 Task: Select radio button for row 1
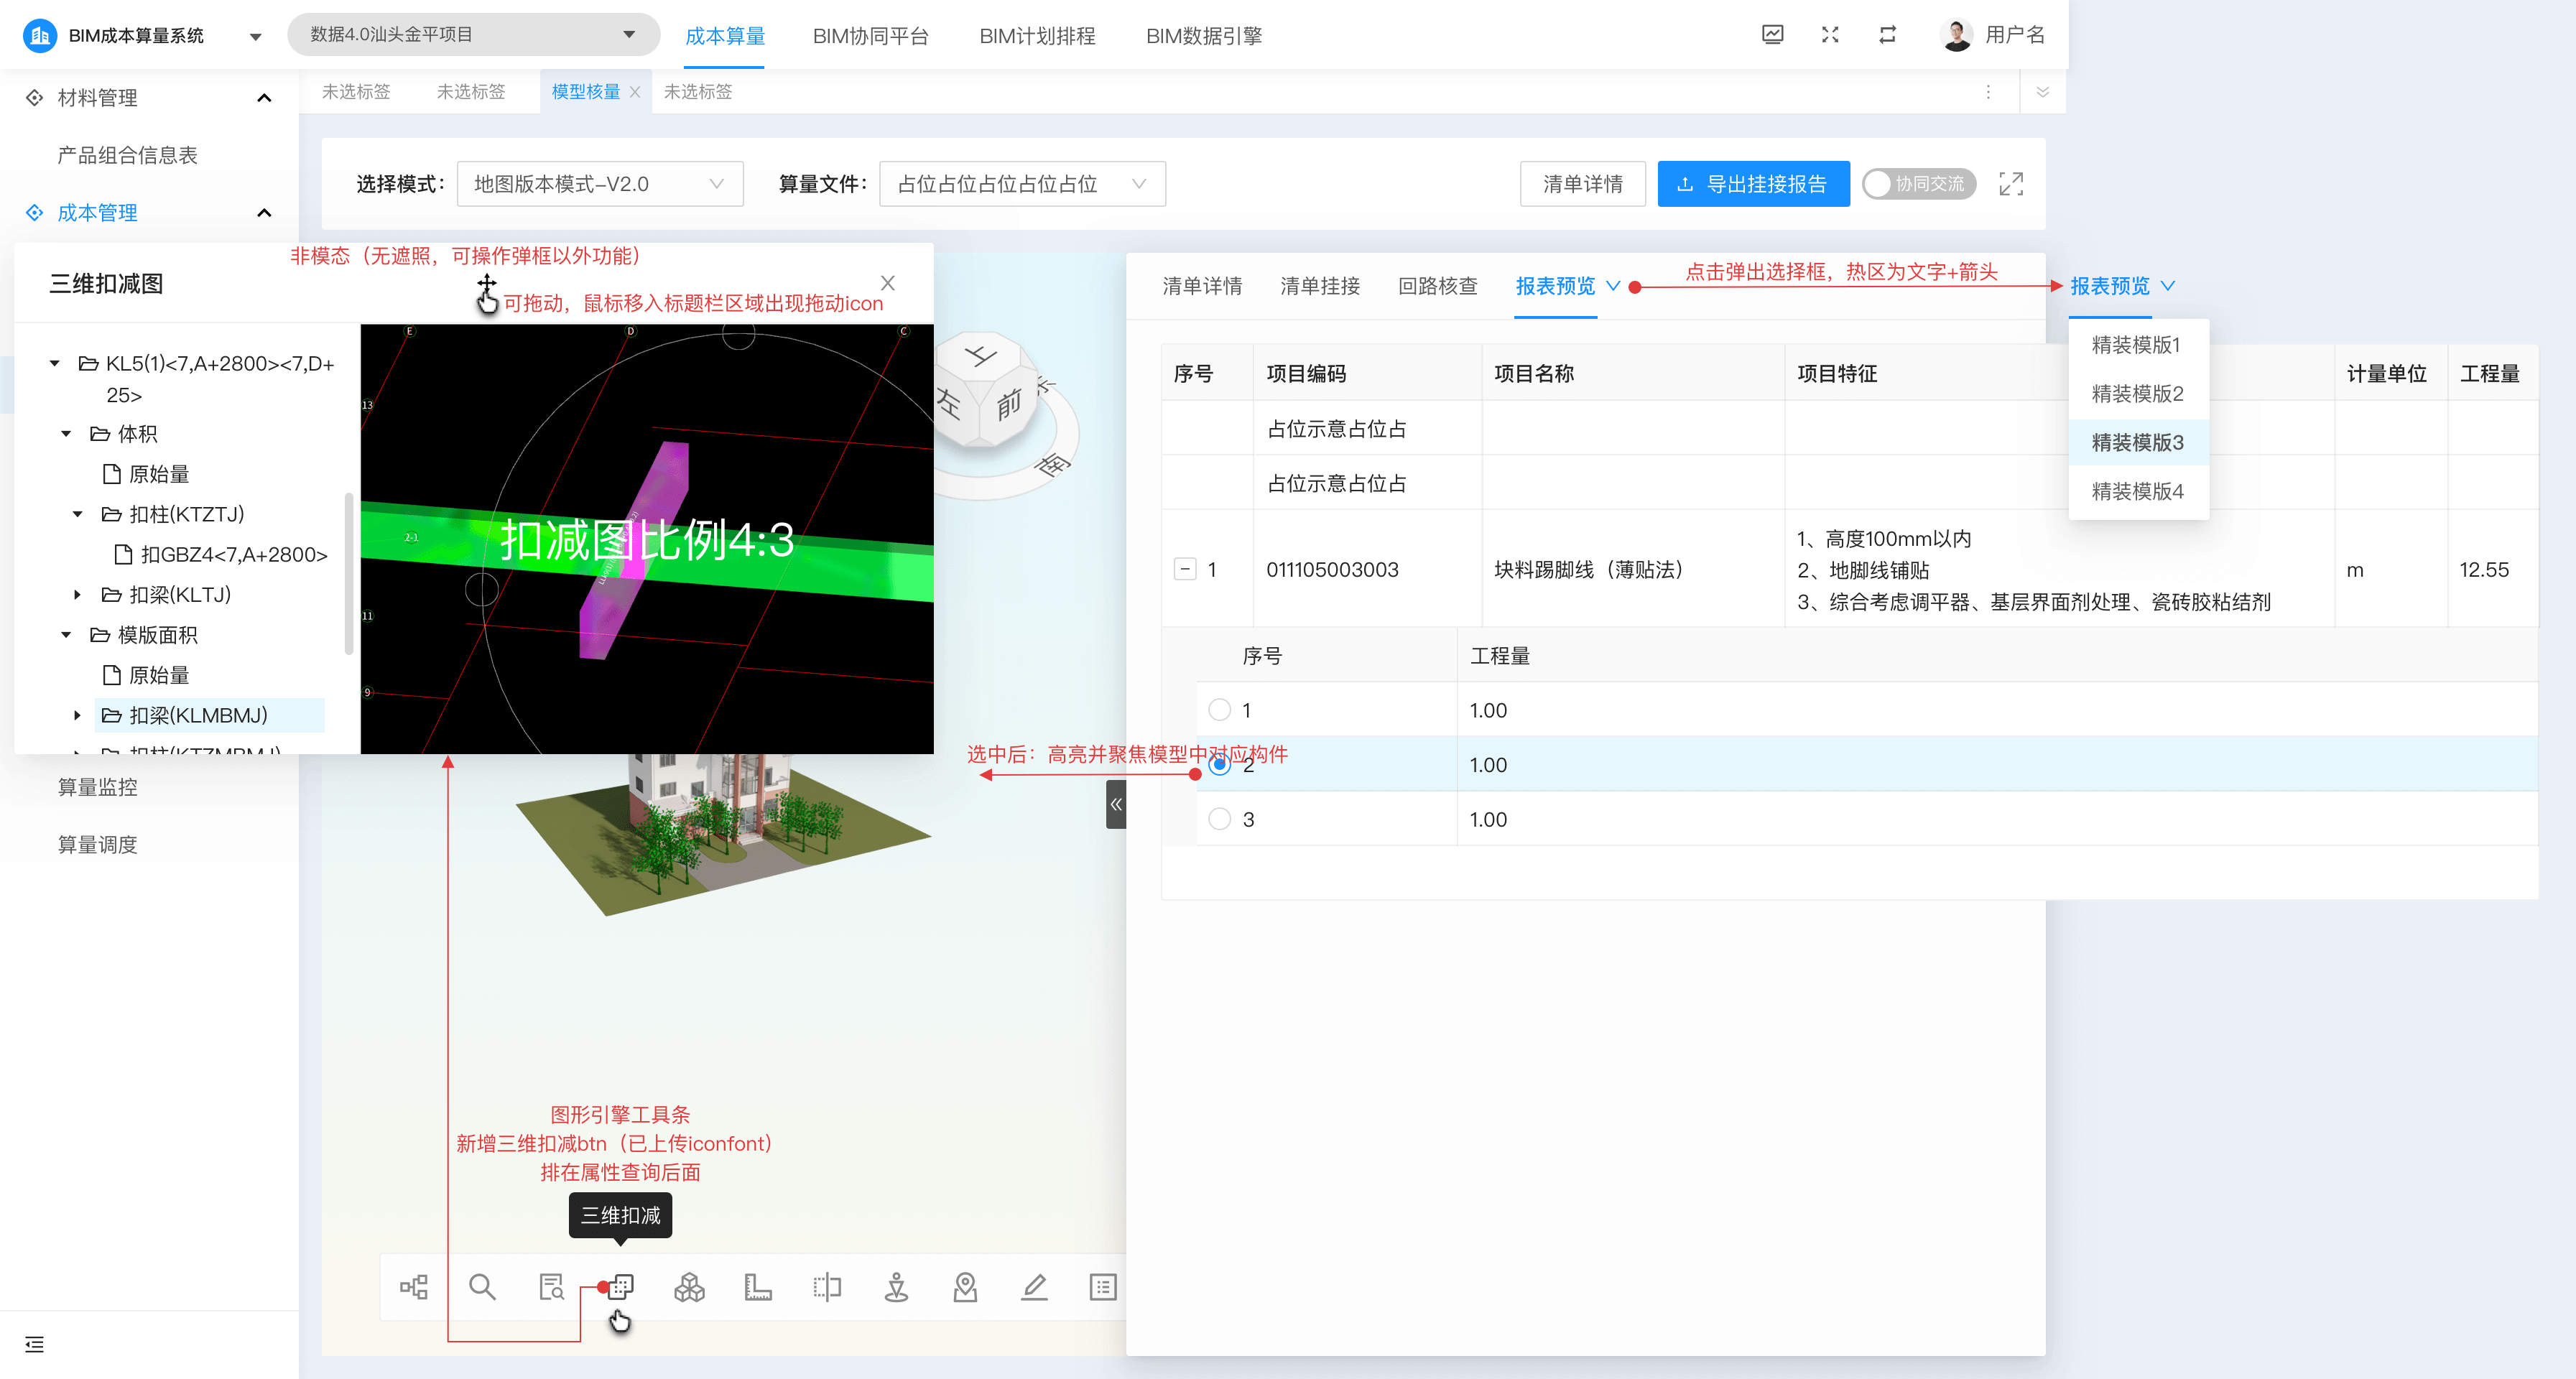[x=1219, y=710]
